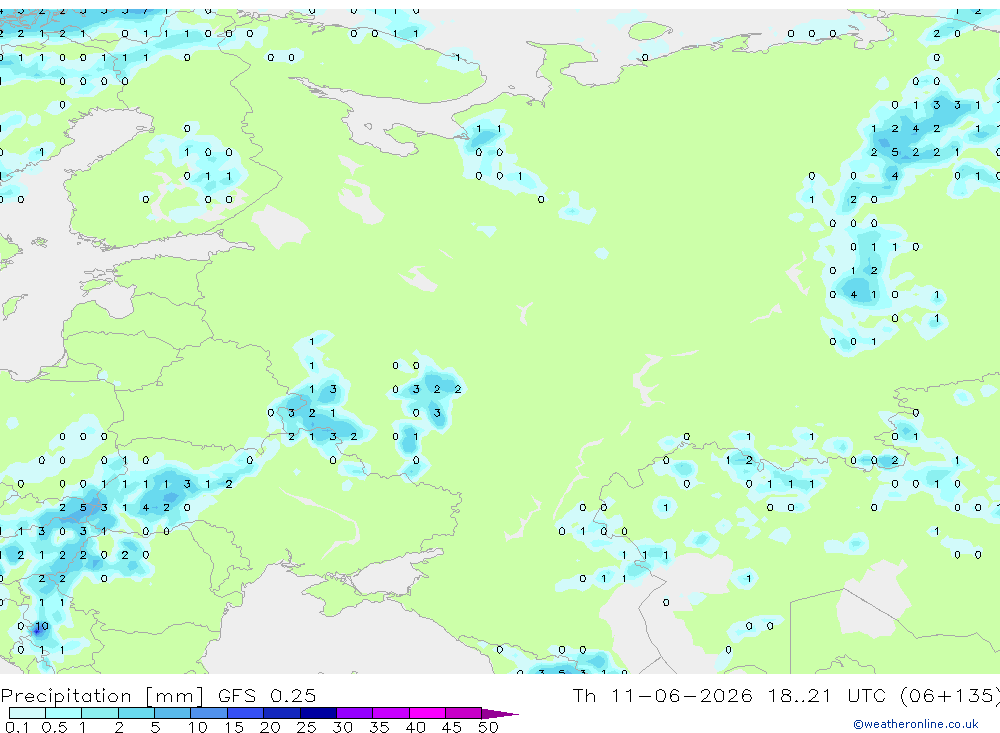This screenshot has width=1000, height=733.
Task: Click the '(06+135)' run offset text
Action: 950,696
